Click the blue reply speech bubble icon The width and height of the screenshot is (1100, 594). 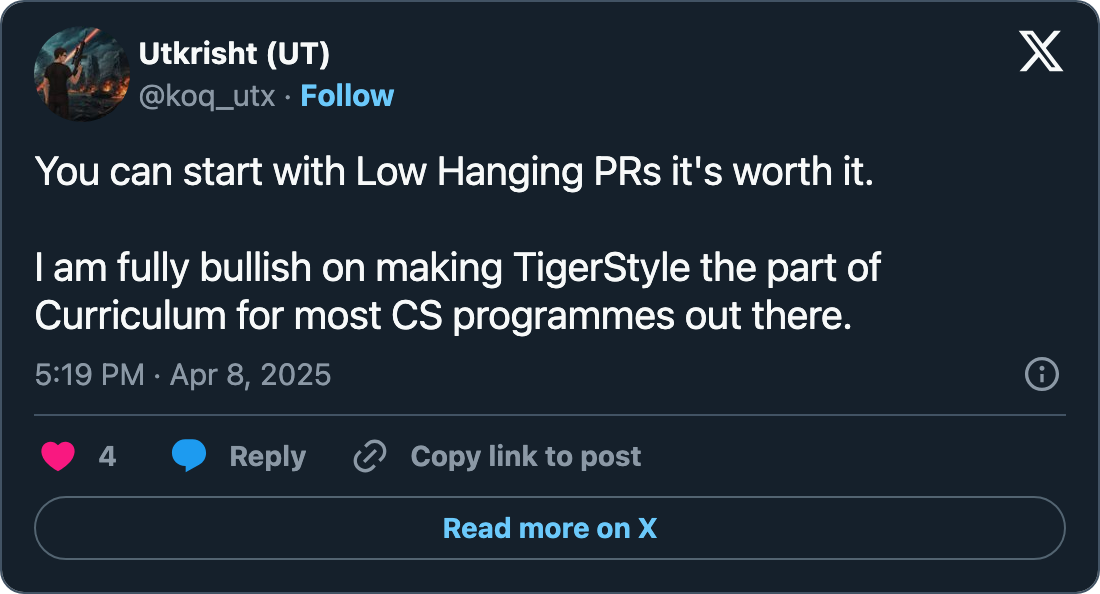click(x=189, y=456)
